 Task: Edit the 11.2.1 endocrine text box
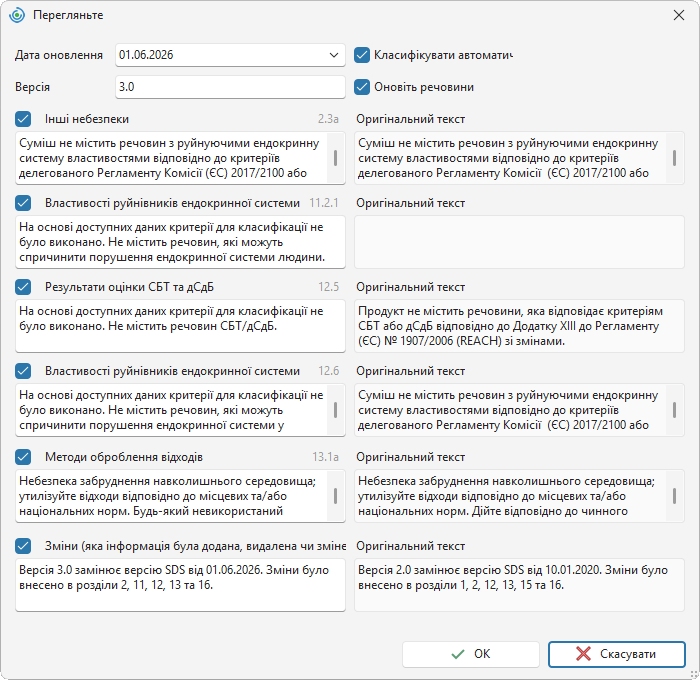point(180,242)
